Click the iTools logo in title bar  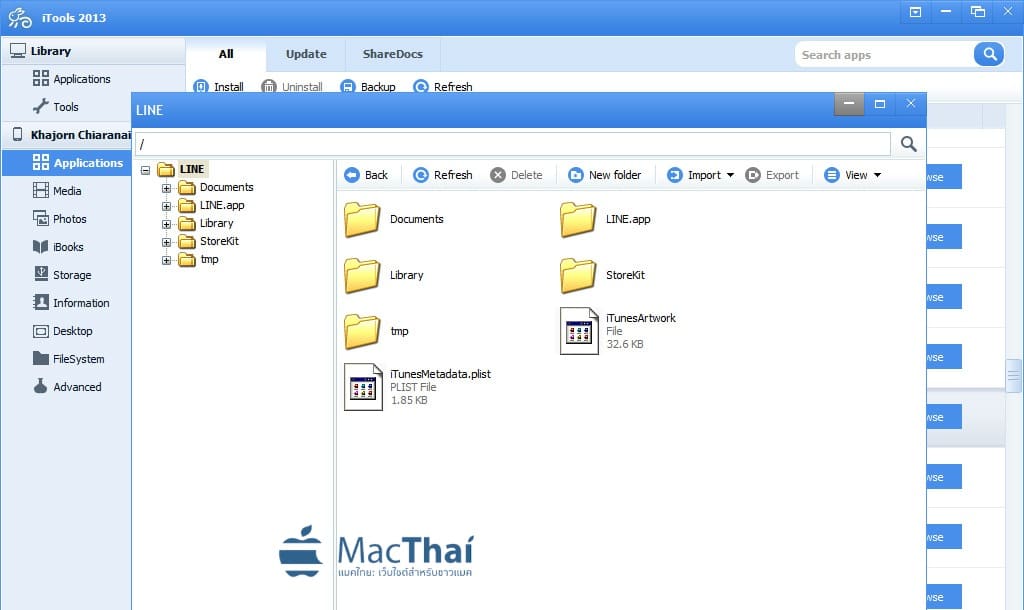click(20, 18)
